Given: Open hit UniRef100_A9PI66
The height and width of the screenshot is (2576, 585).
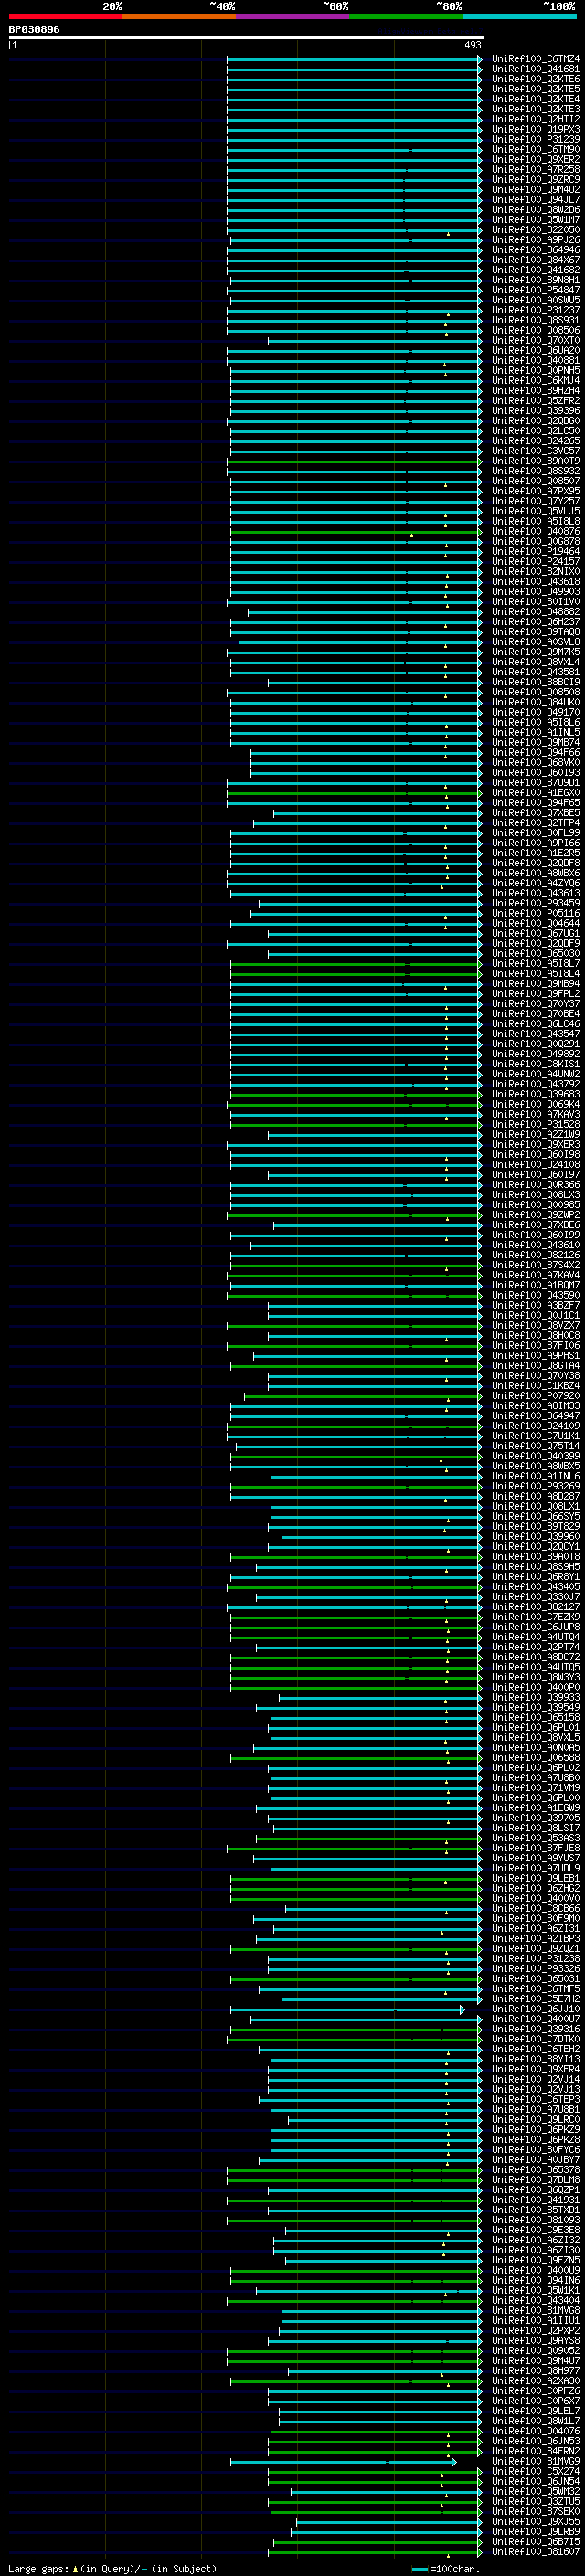Looking at the screenshot, I should (536, 843).
